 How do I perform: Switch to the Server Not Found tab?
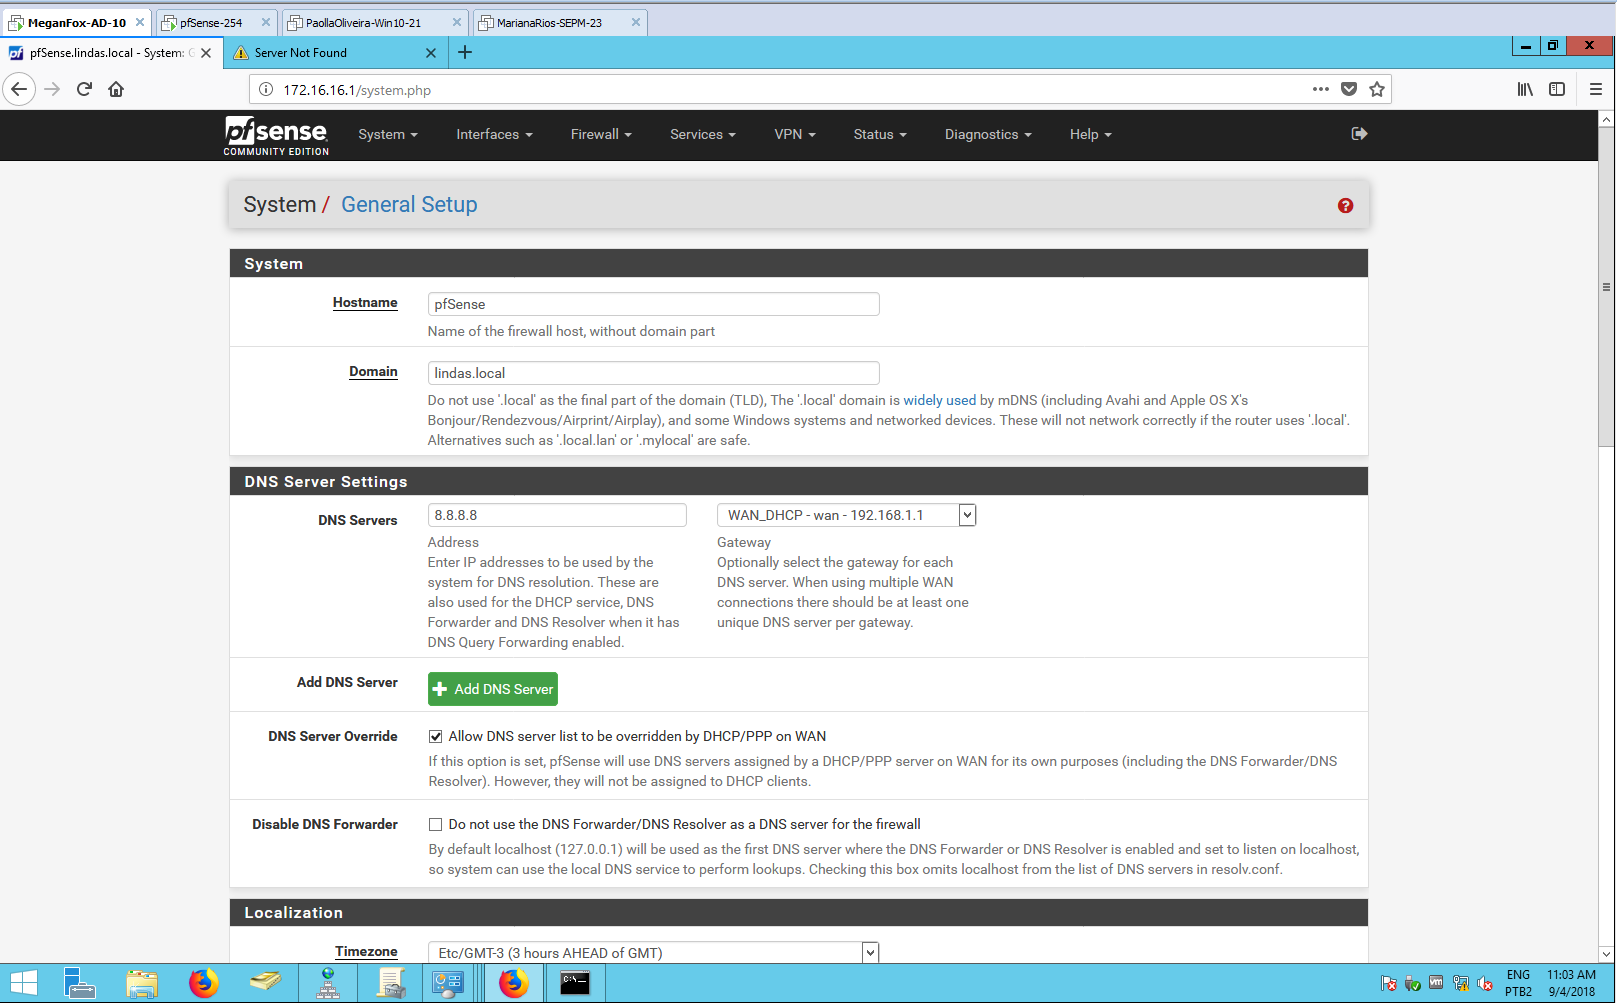coord(330,53)
